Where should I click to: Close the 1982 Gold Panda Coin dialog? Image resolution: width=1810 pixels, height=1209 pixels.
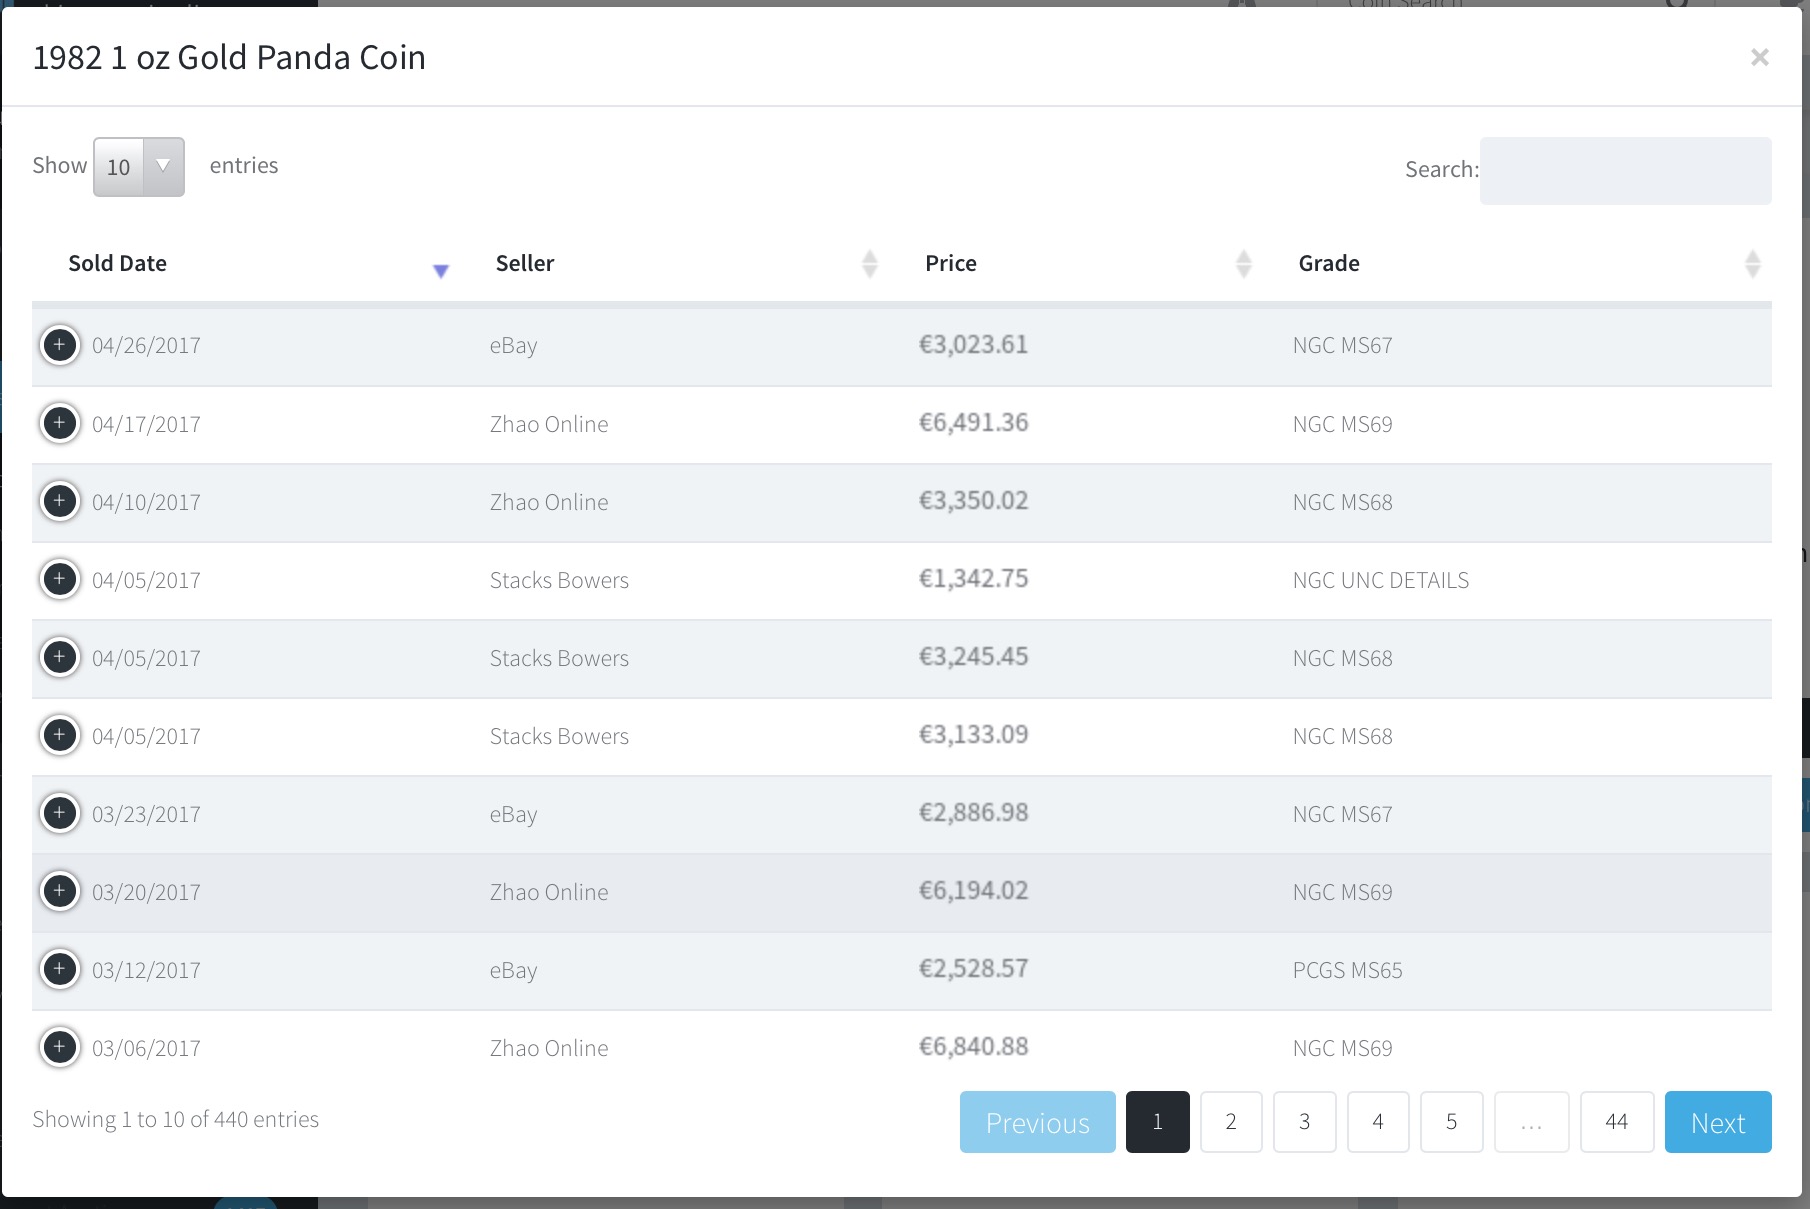[x=1760, y=58]
